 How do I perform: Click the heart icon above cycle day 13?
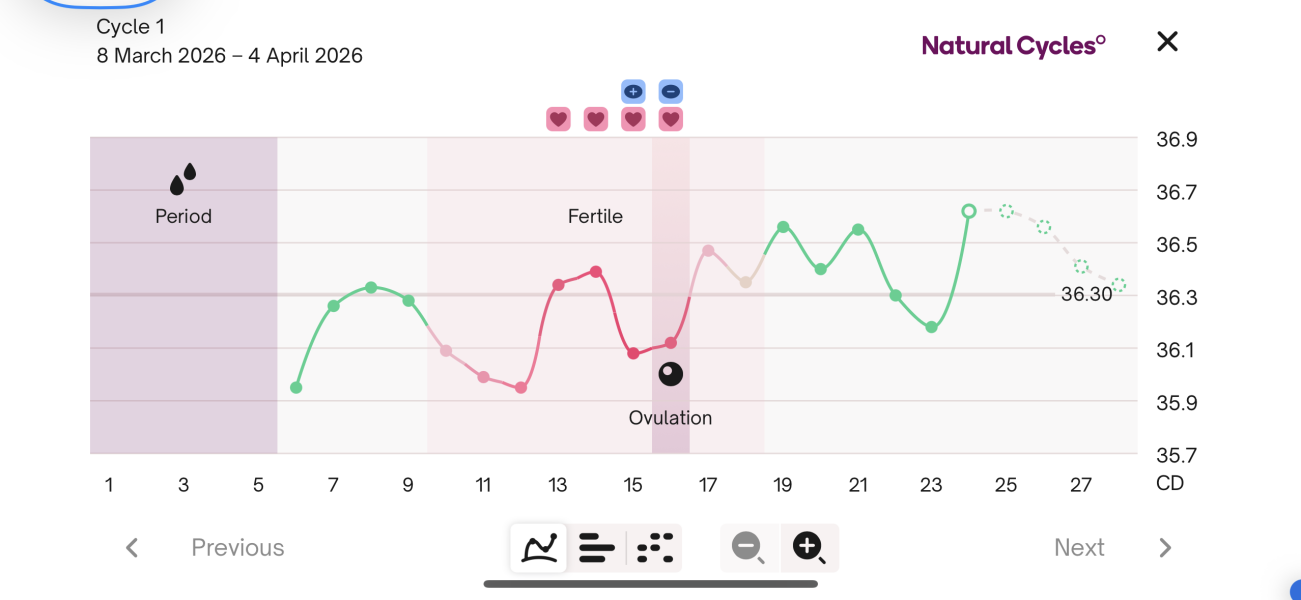[x=558, y=120]
